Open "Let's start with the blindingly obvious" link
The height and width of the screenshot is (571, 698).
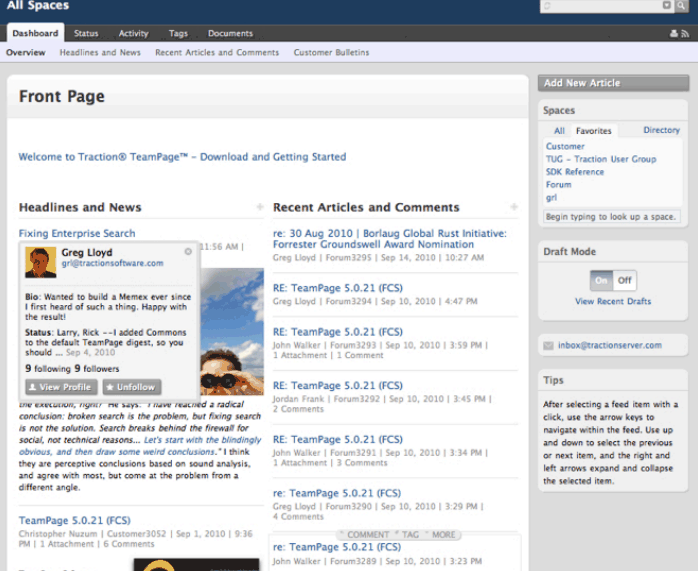[140, 446]
